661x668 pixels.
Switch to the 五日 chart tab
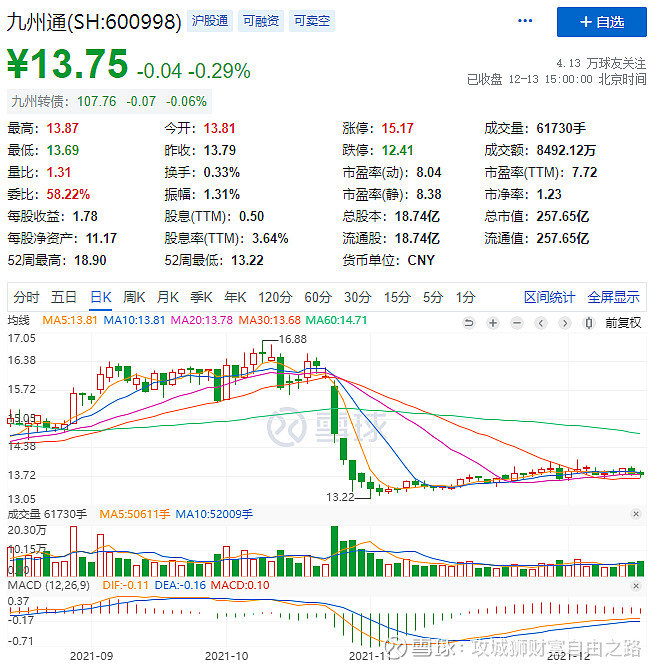pos(63,297)
